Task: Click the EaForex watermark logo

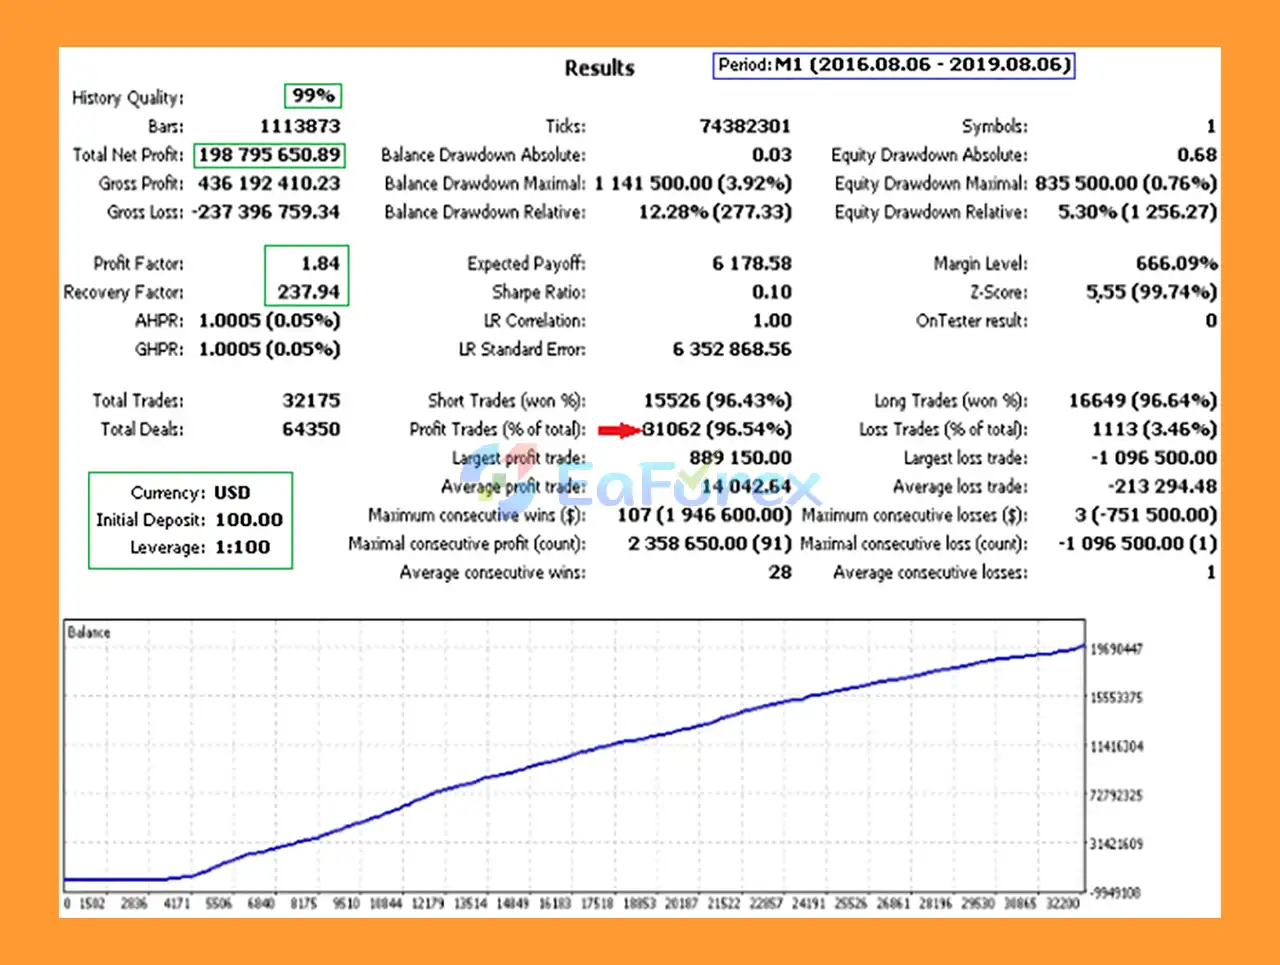Action: 640,488
